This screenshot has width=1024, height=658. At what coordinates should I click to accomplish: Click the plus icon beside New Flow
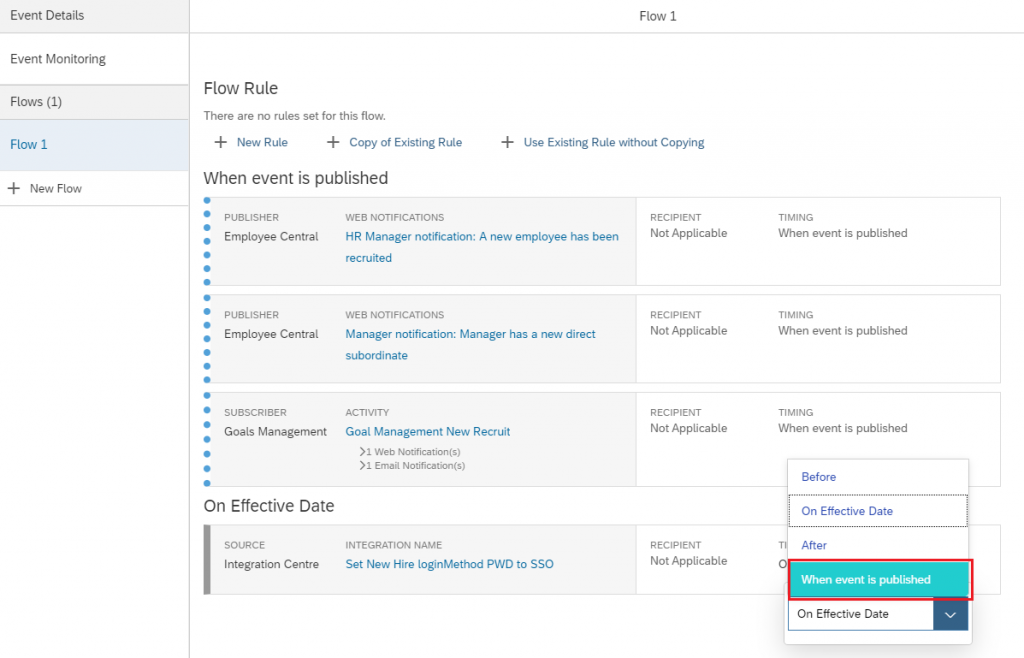(x=14, y=188)
